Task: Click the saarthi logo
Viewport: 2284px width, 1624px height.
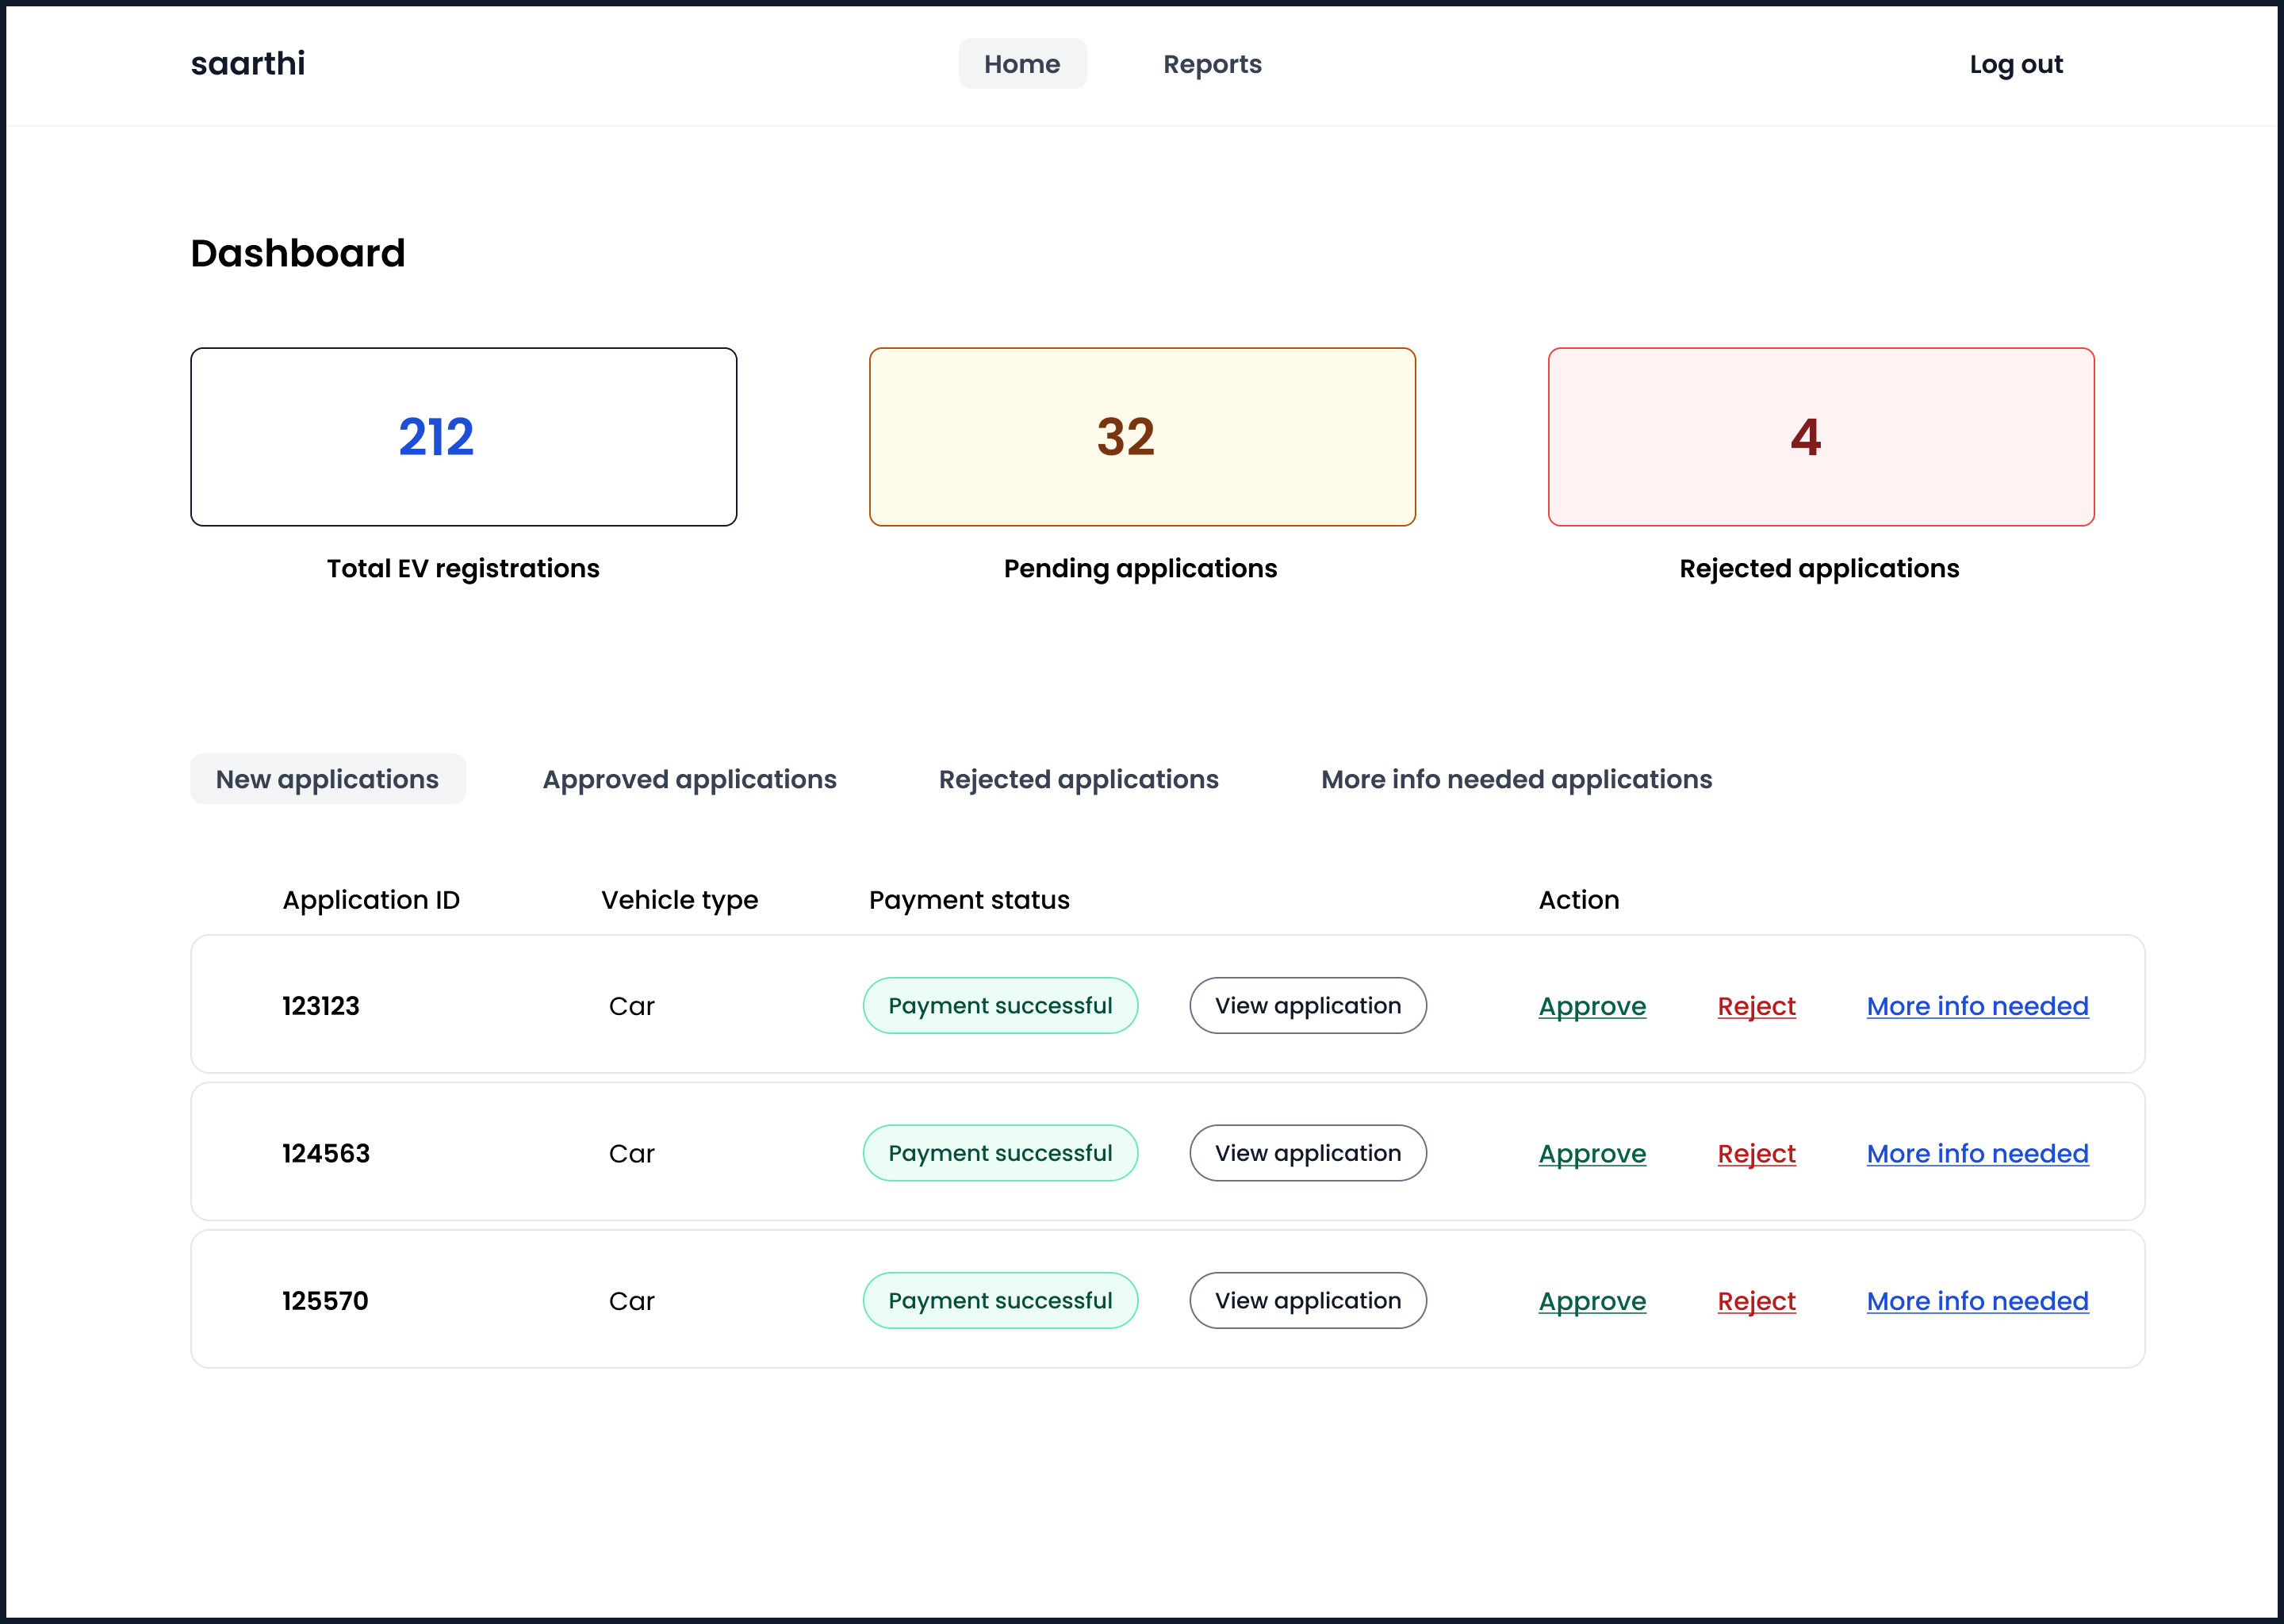Action: 247,64
